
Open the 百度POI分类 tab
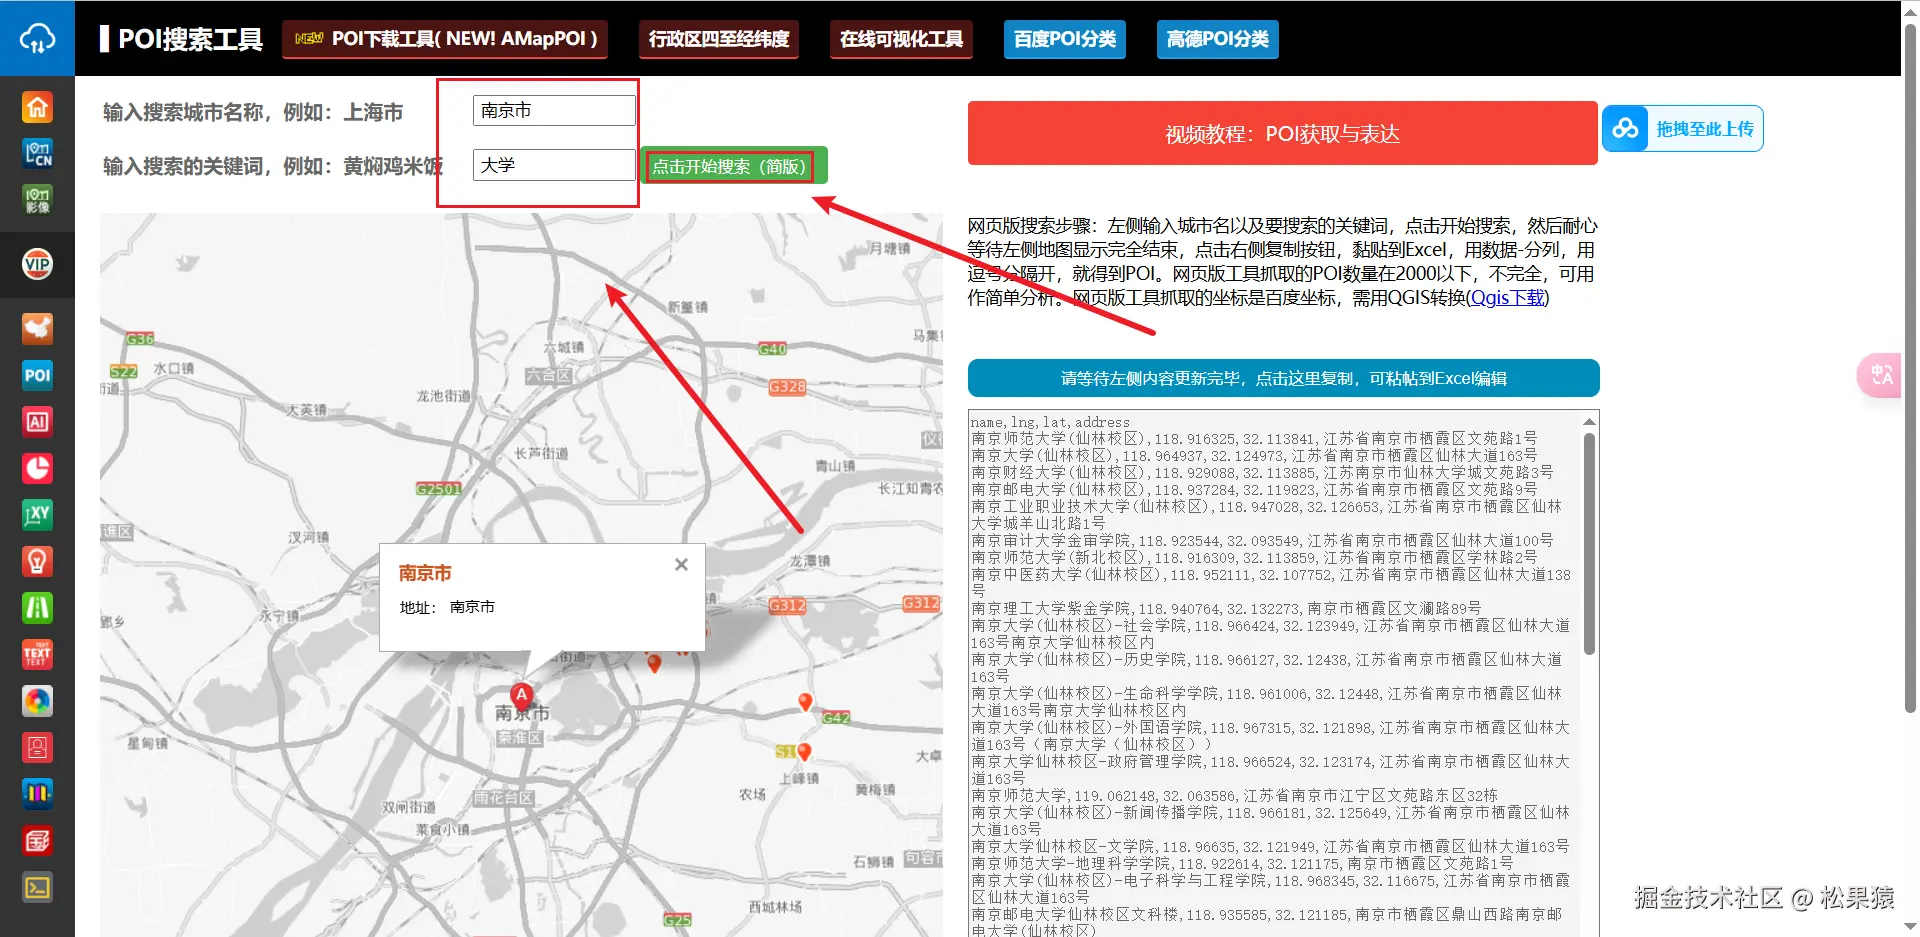point(1065,39)
